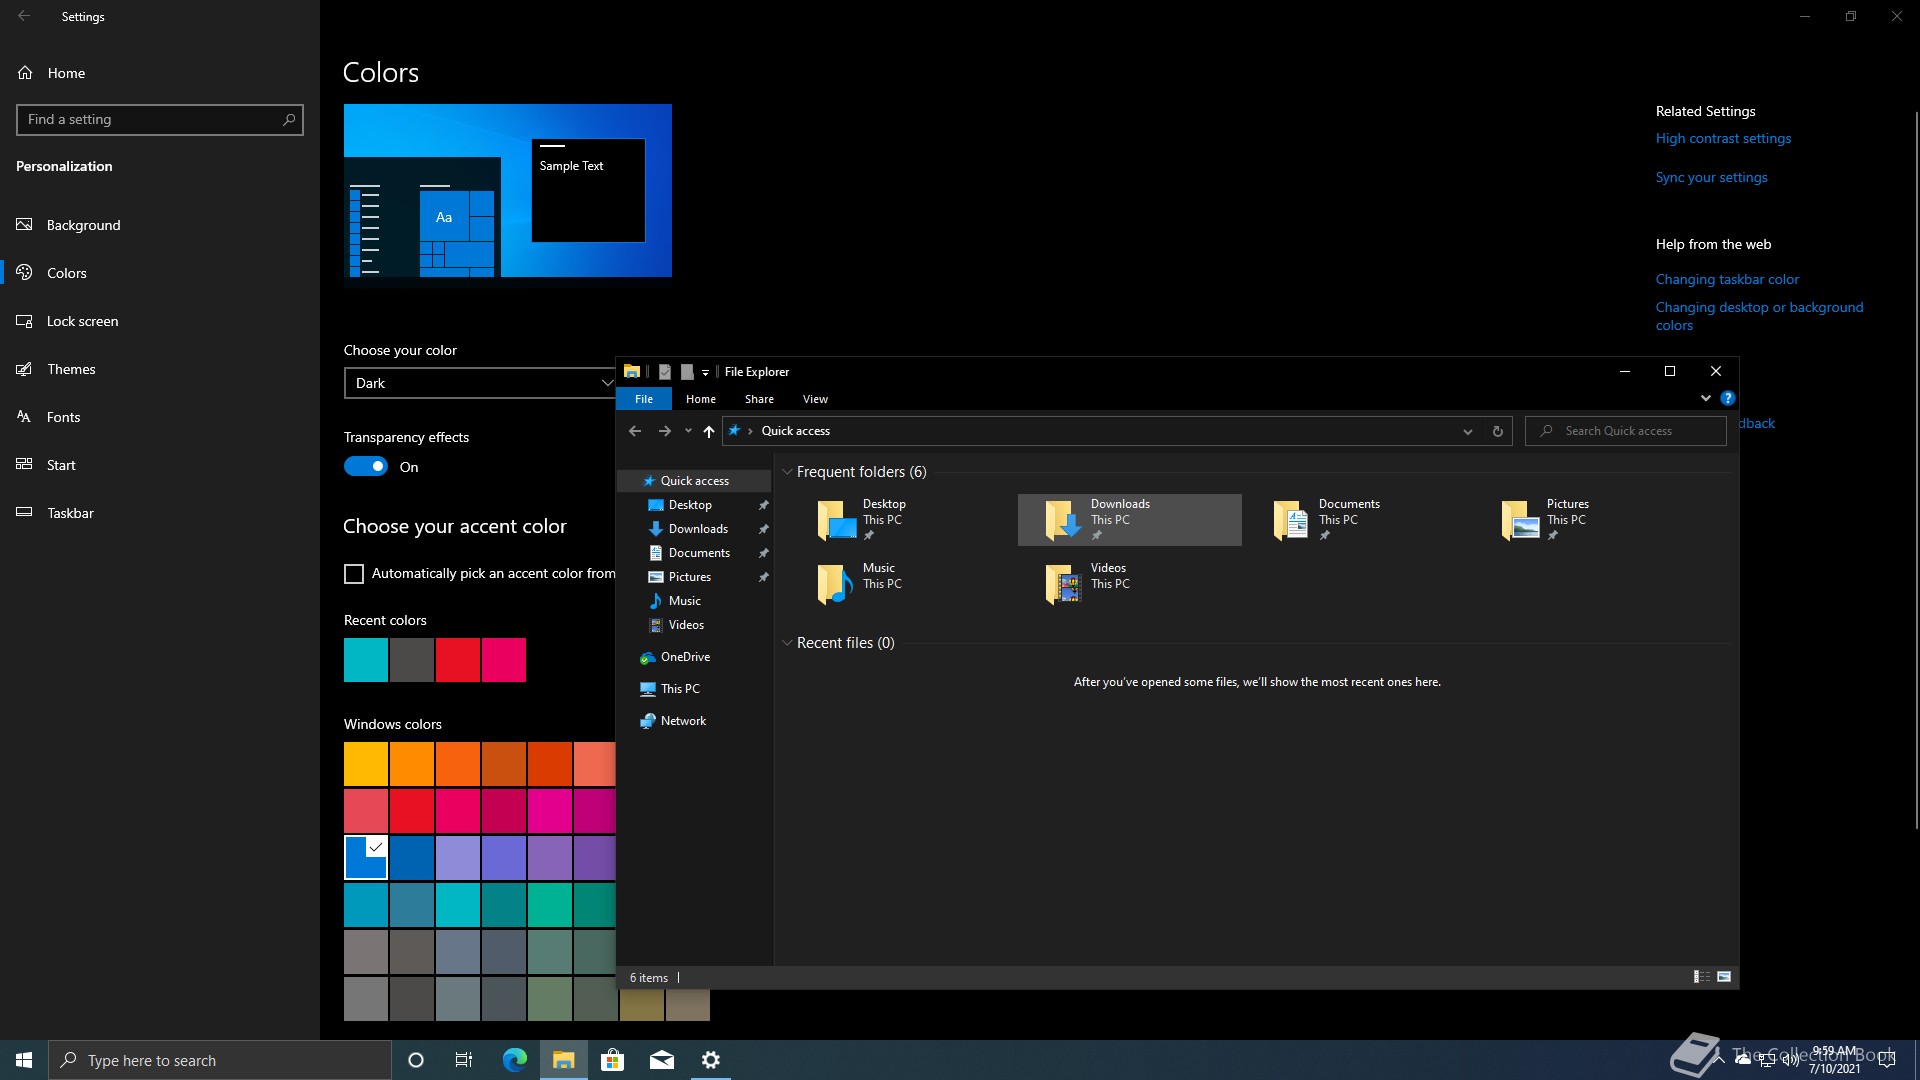This screenshot has width=1920, height=1080.
Task: Open Sync your settings link
Action: (1711, 178)
